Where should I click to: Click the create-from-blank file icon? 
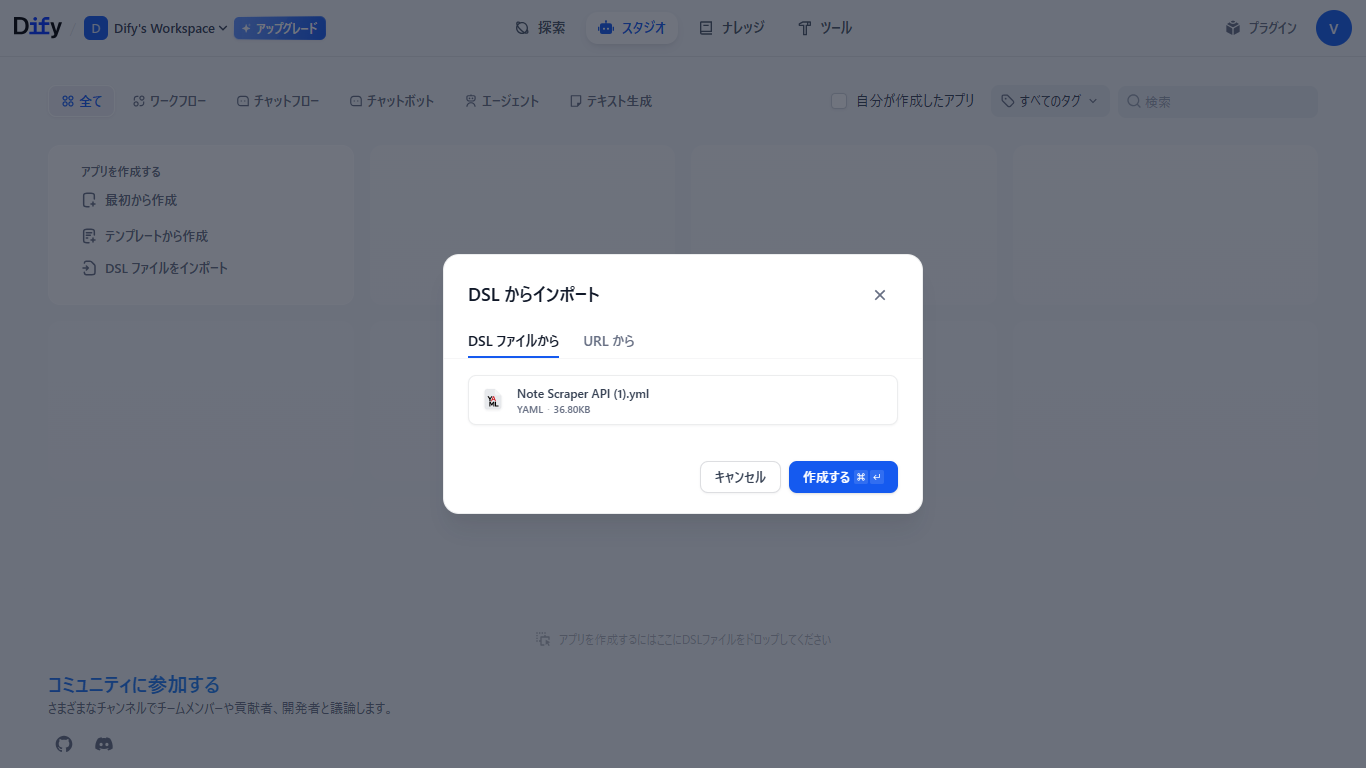(x=89, y=200)
